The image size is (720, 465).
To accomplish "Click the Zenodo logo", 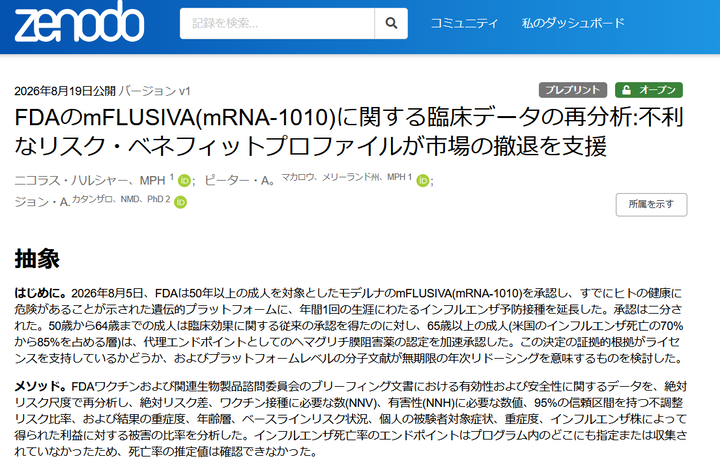I will click(x=79, y=22).
